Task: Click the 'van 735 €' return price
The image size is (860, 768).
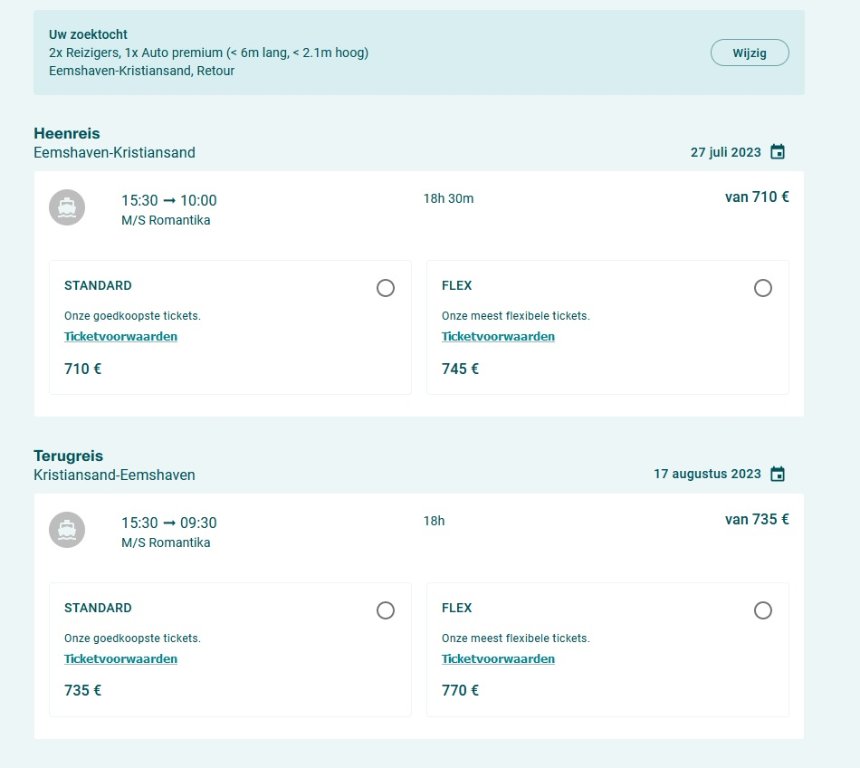Action: tap(757, 519)
